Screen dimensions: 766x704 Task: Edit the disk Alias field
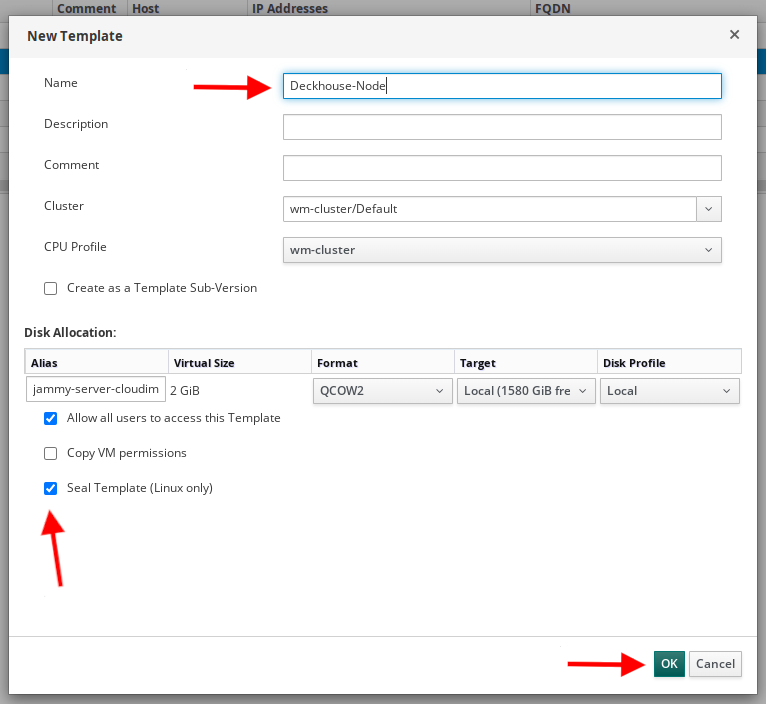(x=96, y=391)
